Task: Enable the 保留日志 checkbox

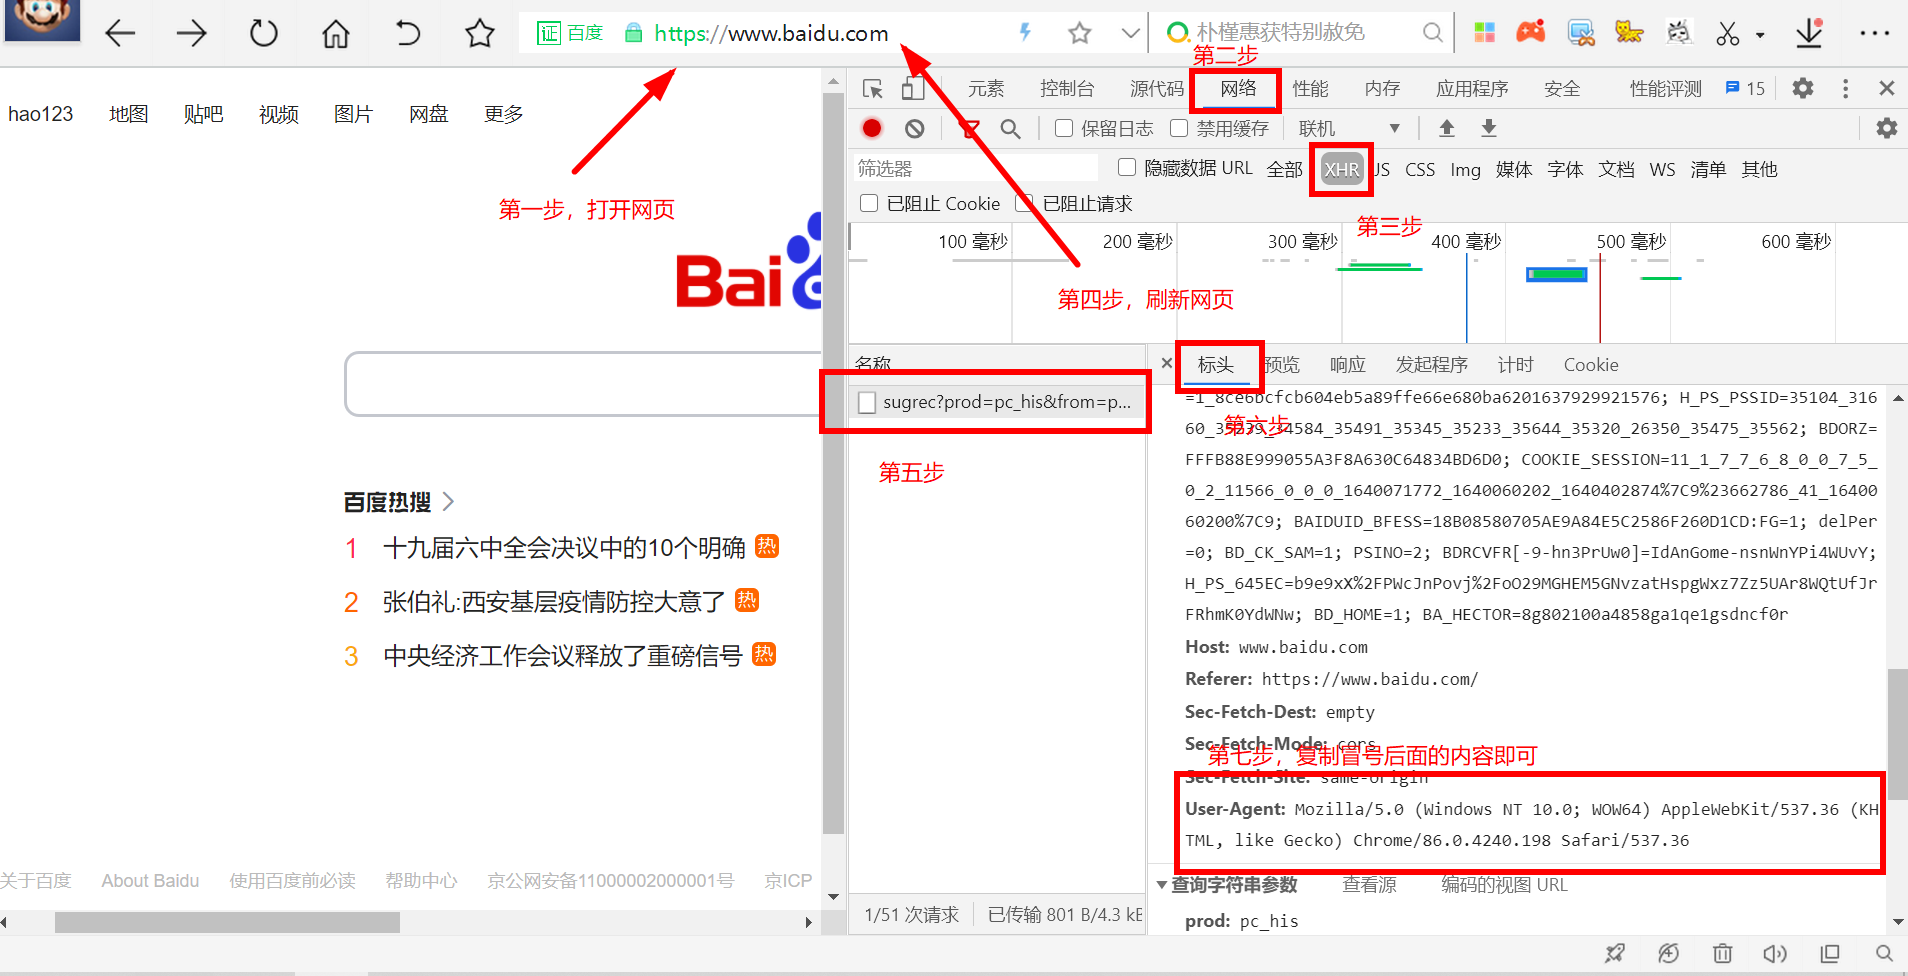Action: [x=1064, y=128]
